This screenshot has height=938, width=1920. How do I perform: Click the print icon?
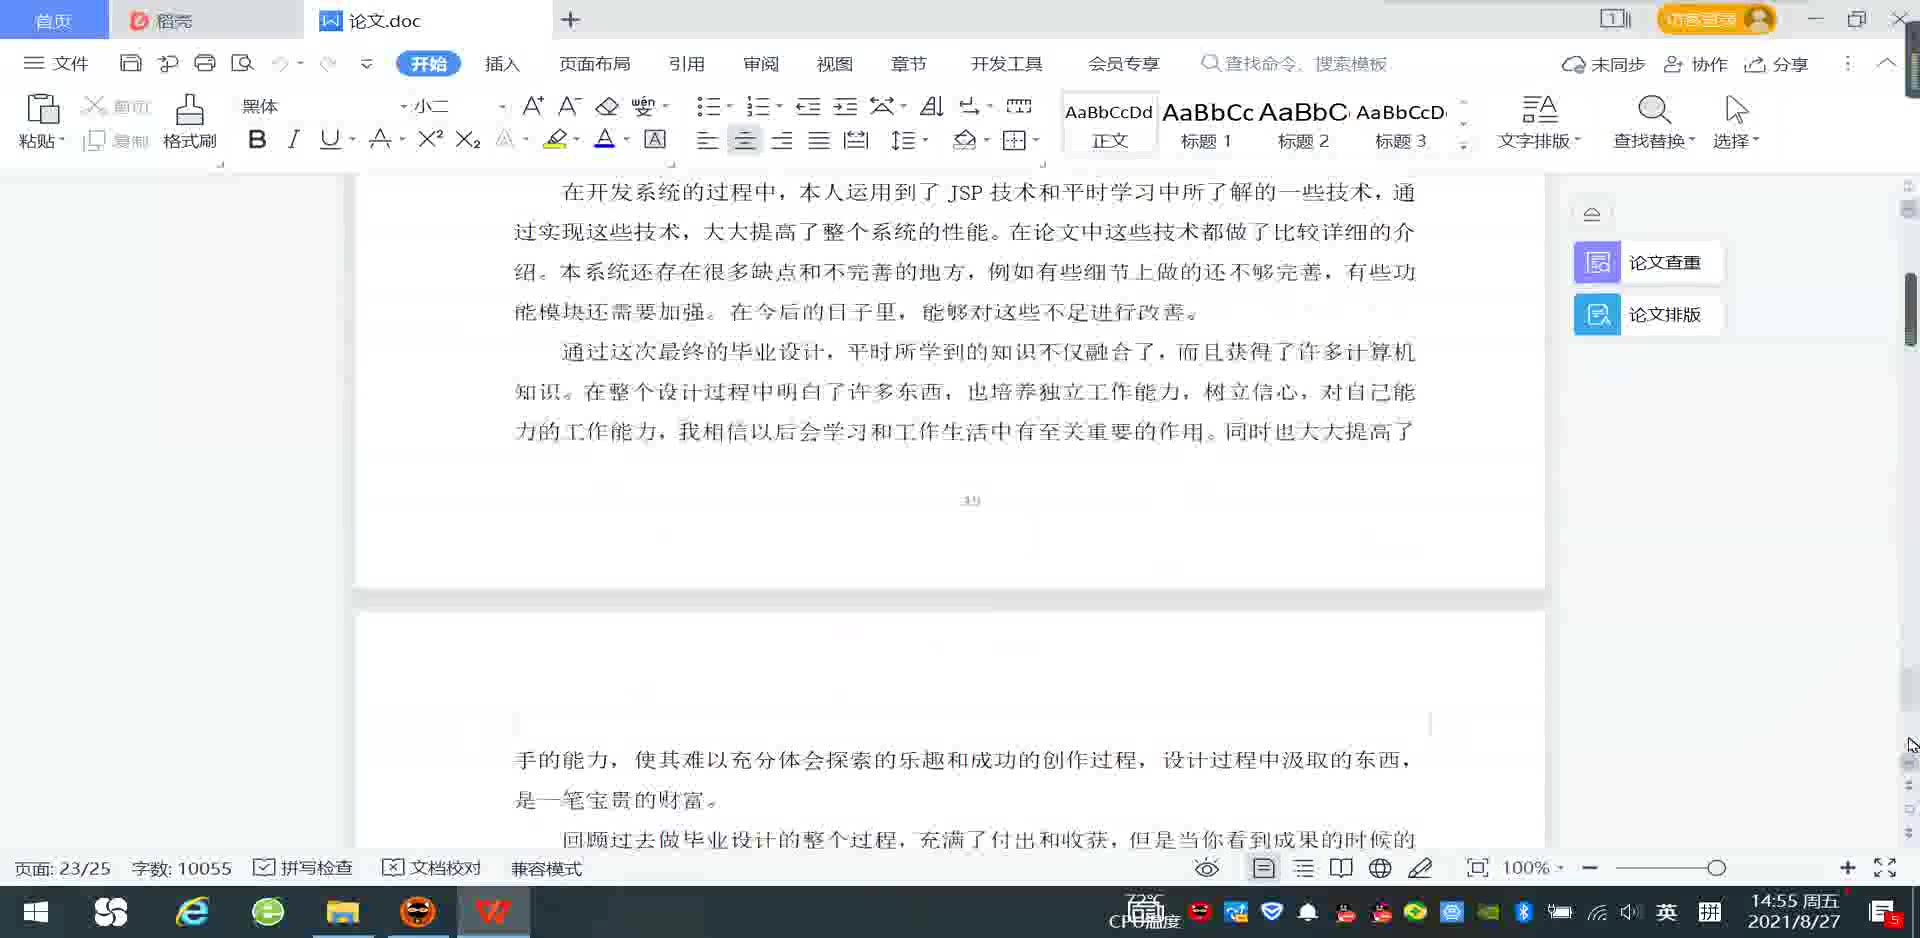205,63
